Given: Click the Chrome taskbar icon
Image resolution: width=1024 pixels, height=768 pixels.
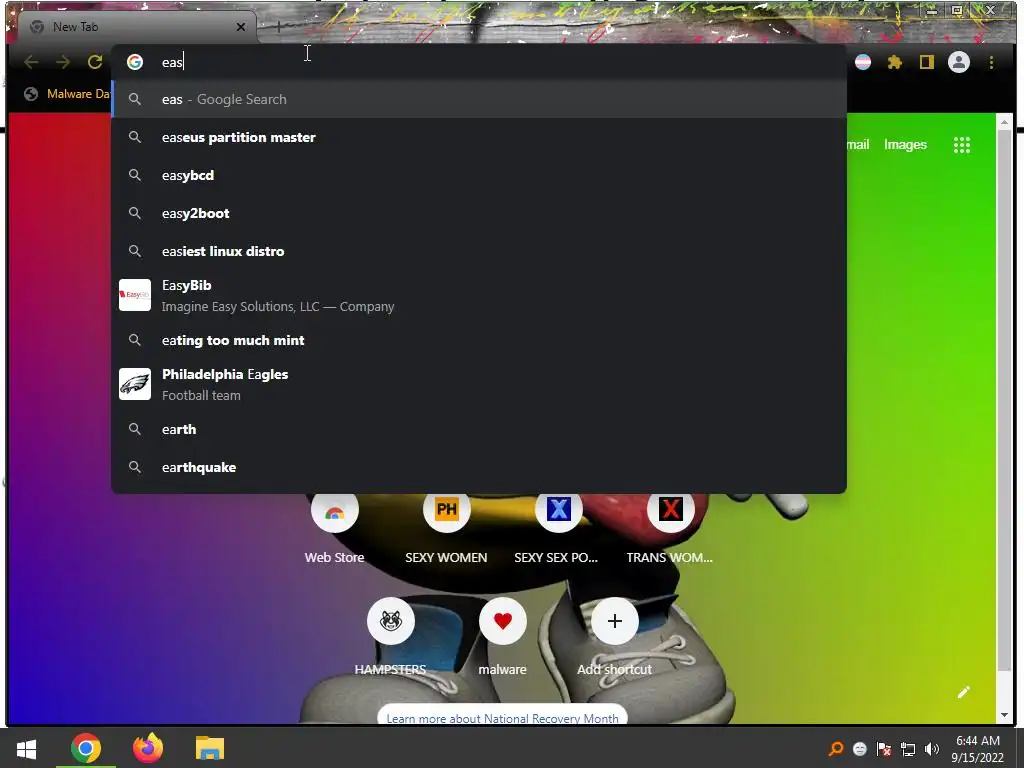Looking at the screenshot, I should tap(86, 748).
